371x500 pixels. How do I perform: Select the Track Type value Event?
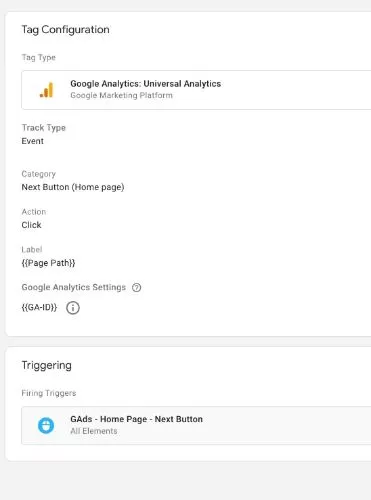click(x=32, y=141)
